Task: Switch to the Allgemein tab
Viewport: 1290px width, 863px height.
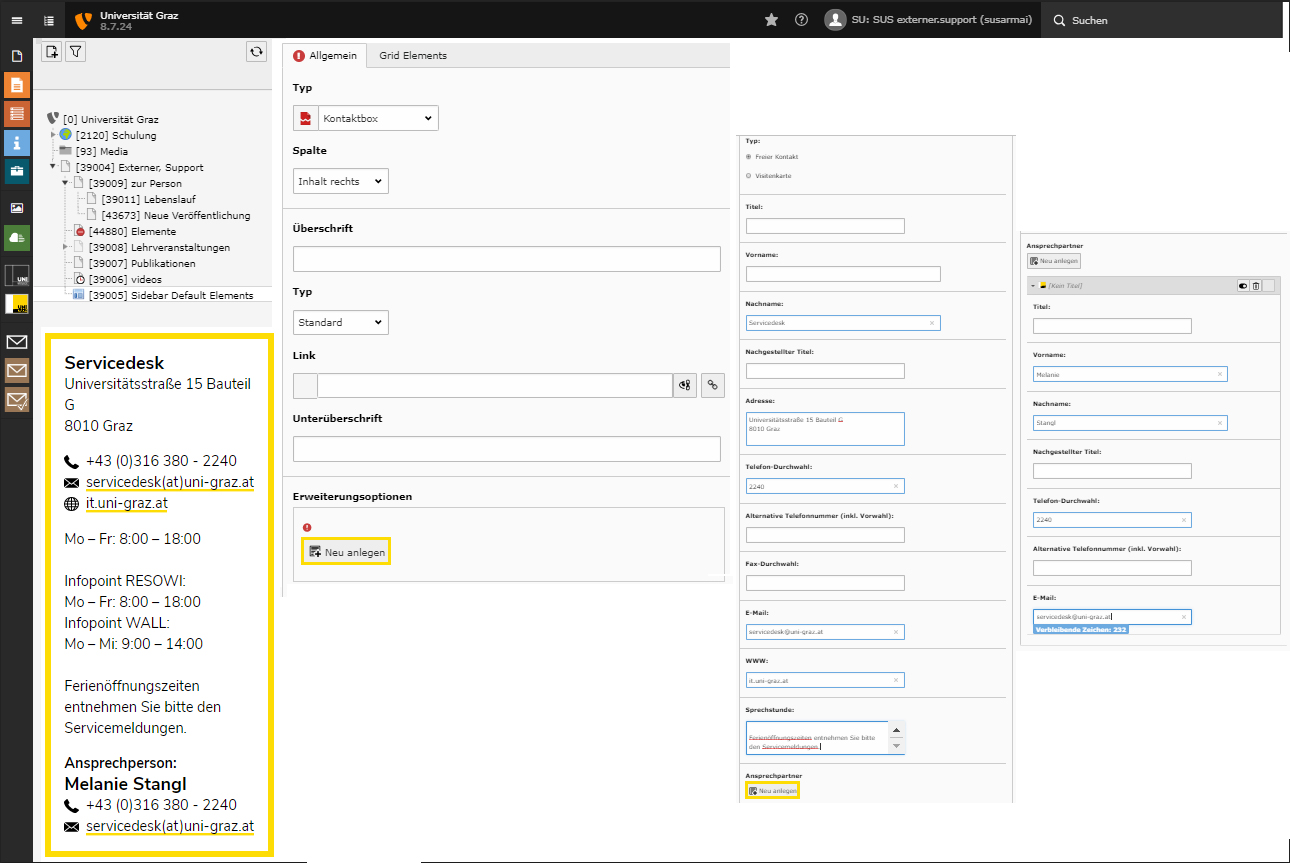Action: click(x=326, y=56)
